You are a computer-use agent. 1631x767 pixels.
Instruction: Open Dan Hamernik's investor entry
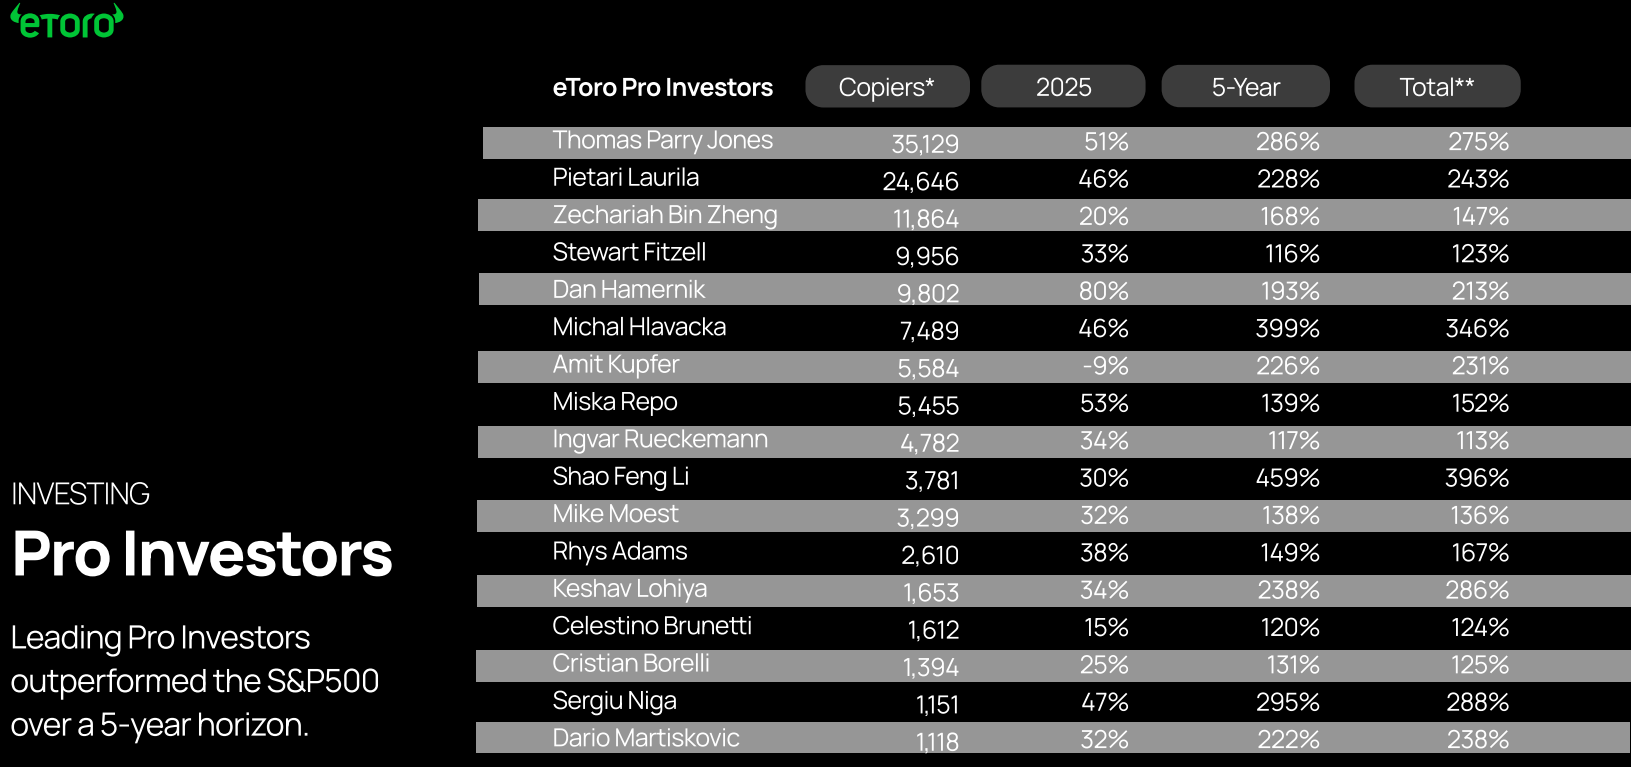click(628, 290)
